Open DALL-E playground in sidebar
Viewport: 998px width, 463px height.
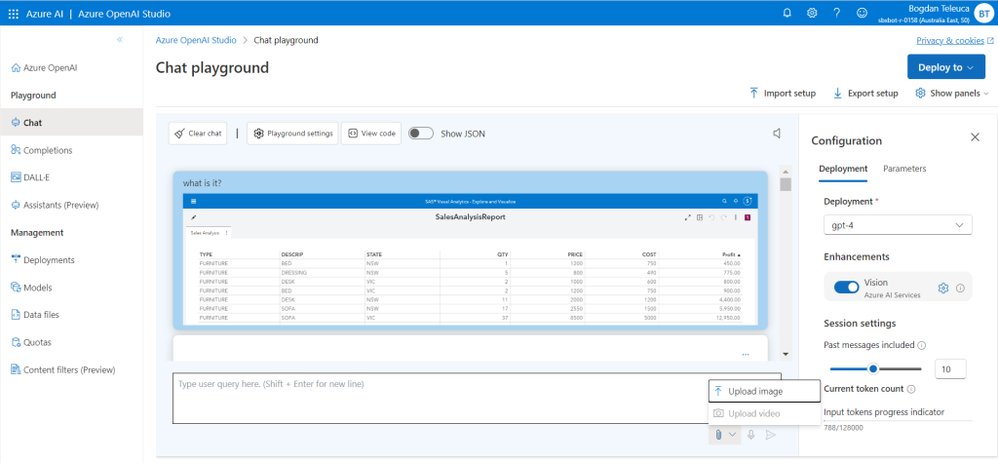(30, 178)
